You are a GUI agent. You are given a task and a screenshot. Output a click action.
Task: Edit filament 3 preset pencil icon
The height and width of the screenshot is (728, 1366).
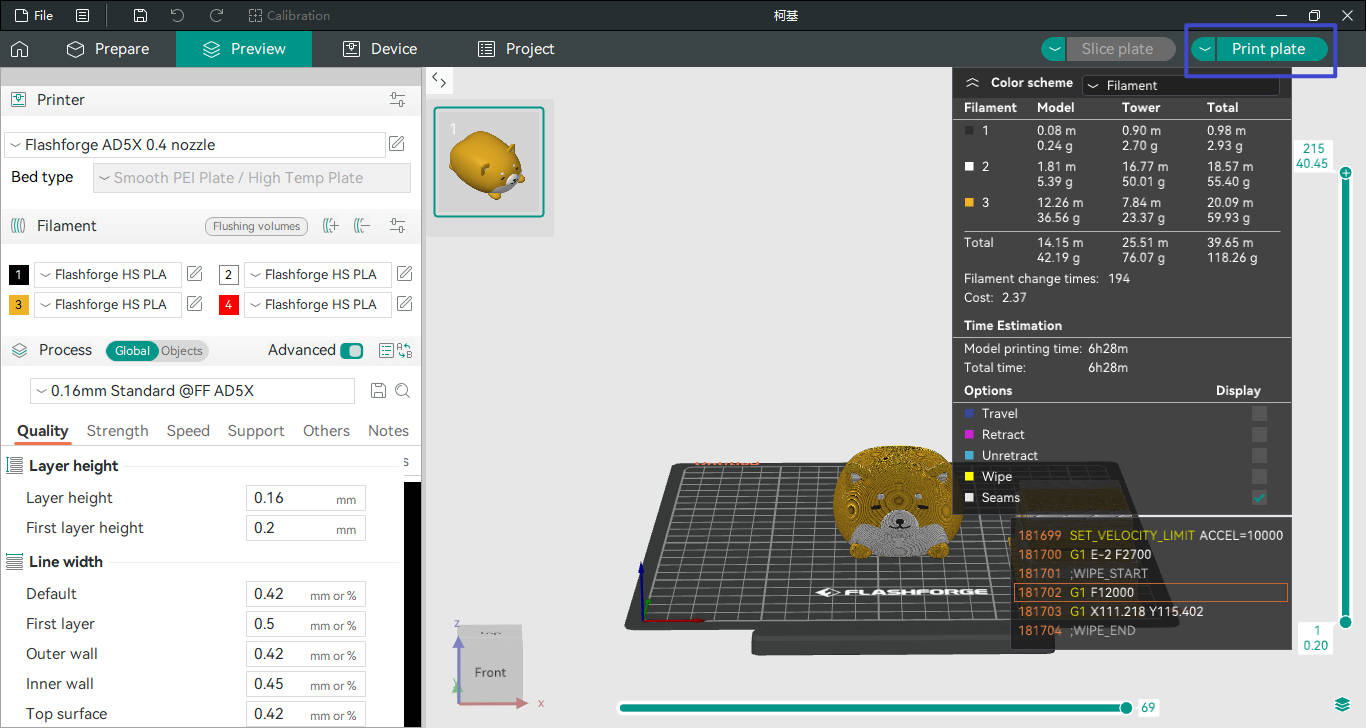coord(195,304)
